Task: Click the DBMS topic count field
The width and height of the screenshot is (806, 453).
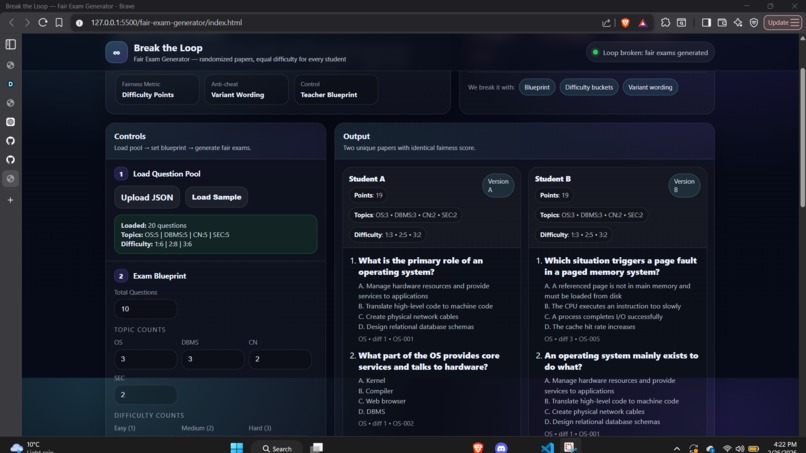Action: click(x=213, y=359)
